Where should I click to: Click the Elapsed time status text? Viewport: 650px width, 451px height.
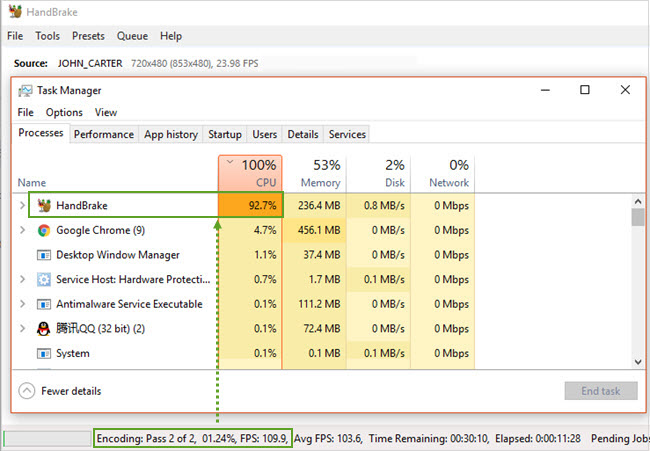pyautogui.click(x=538, y=438)
